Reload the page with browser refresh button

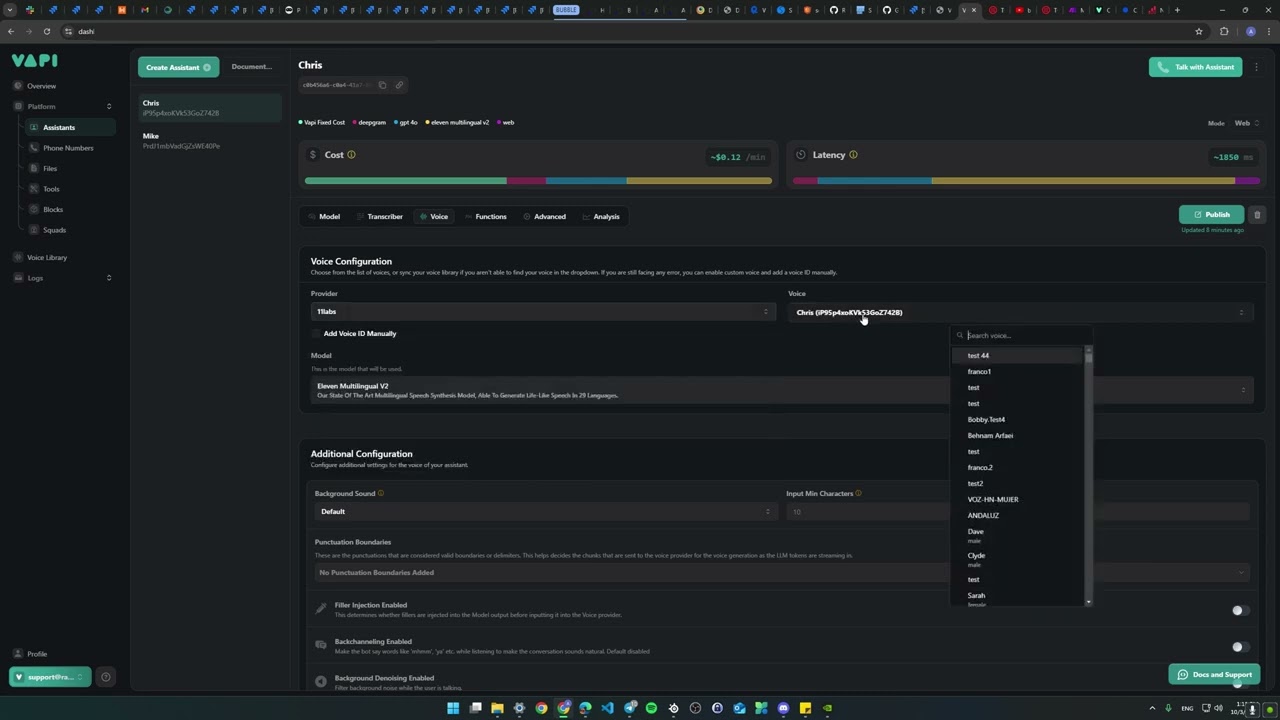coord(46,31)
